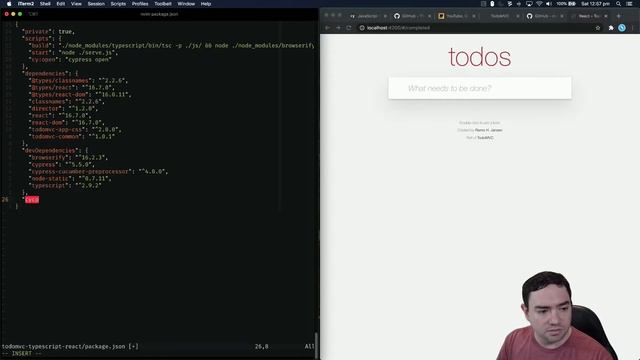Open Spotlight search magnifier icon
The height and width of the screenshot is (360, 640).
(618, 4)
